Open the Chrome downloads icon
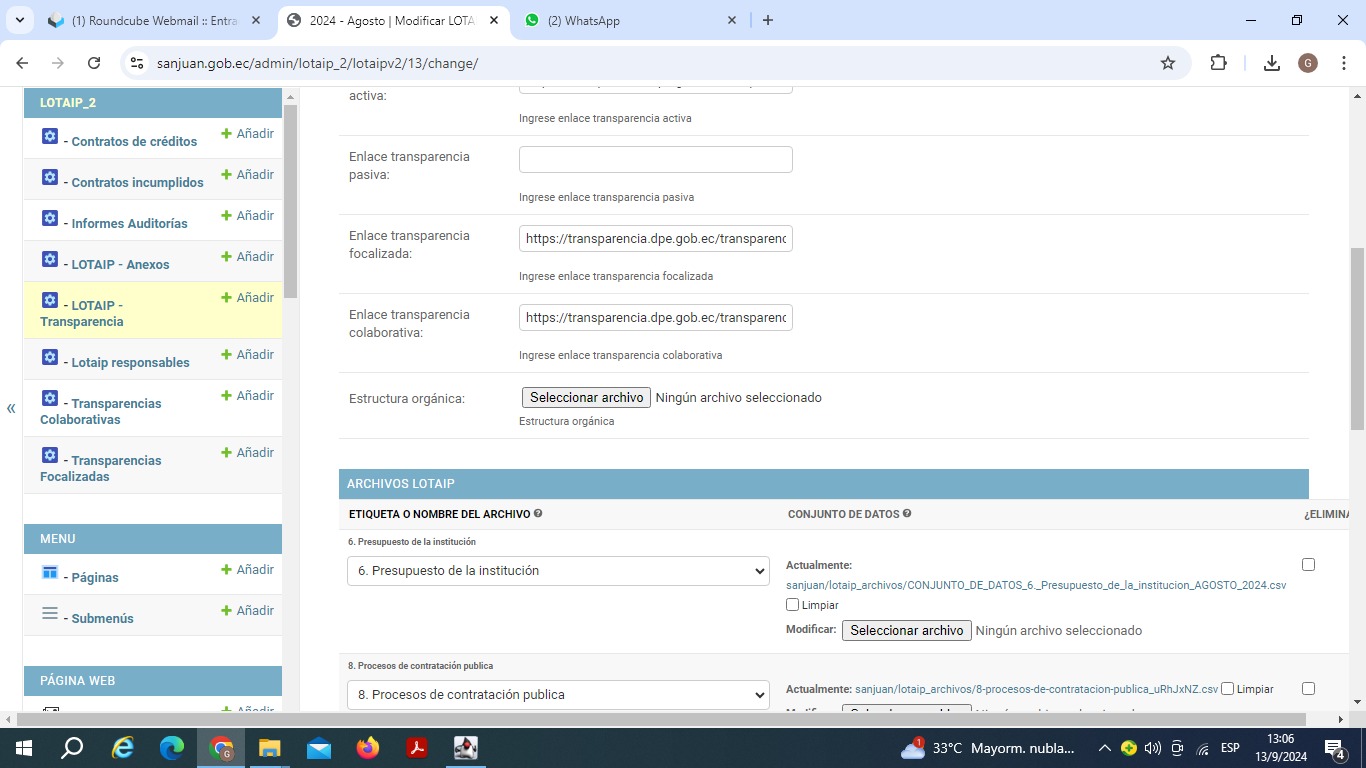The image size is (1366, 768). (1271, 63)
